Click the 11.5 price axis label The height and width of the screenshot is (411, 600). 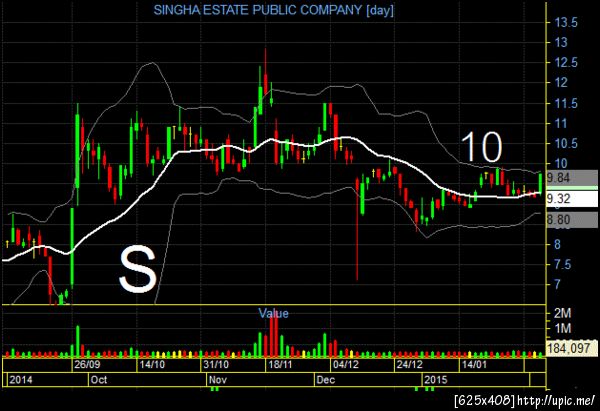(x=566, y=104)
